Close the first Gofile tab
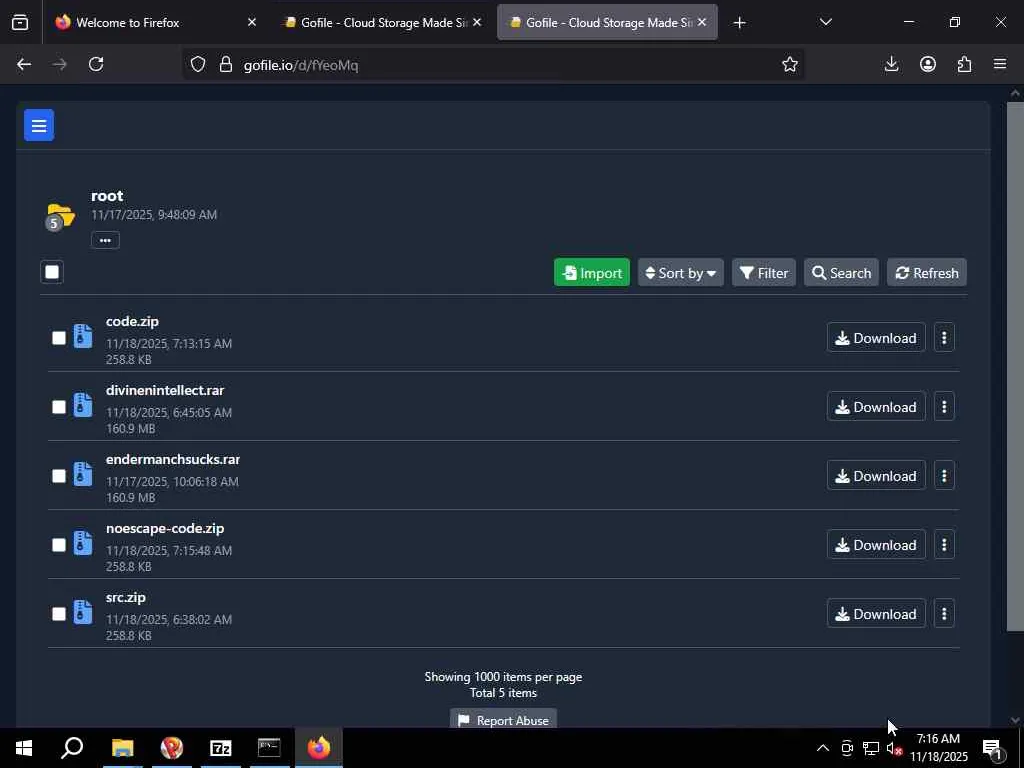Viewport: 1024px width, 768px height. tap(477, 22)
